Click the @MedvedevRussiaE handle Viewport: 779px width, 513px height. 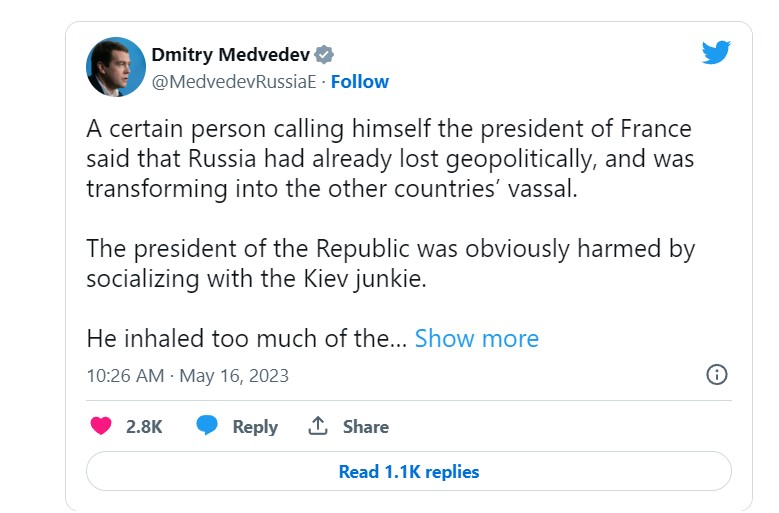(234, 81)
